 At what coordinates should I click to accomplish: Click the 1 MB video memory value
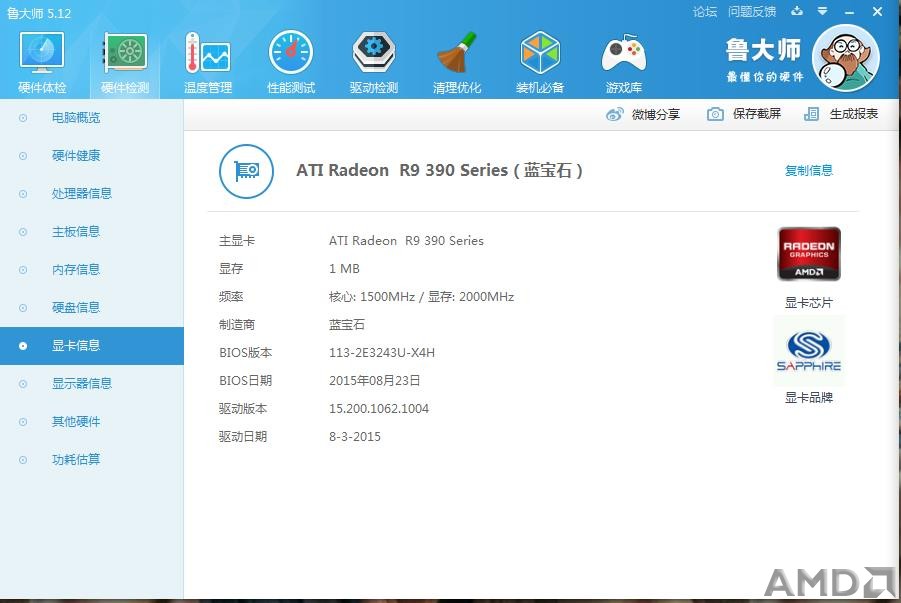click(344, 268)
